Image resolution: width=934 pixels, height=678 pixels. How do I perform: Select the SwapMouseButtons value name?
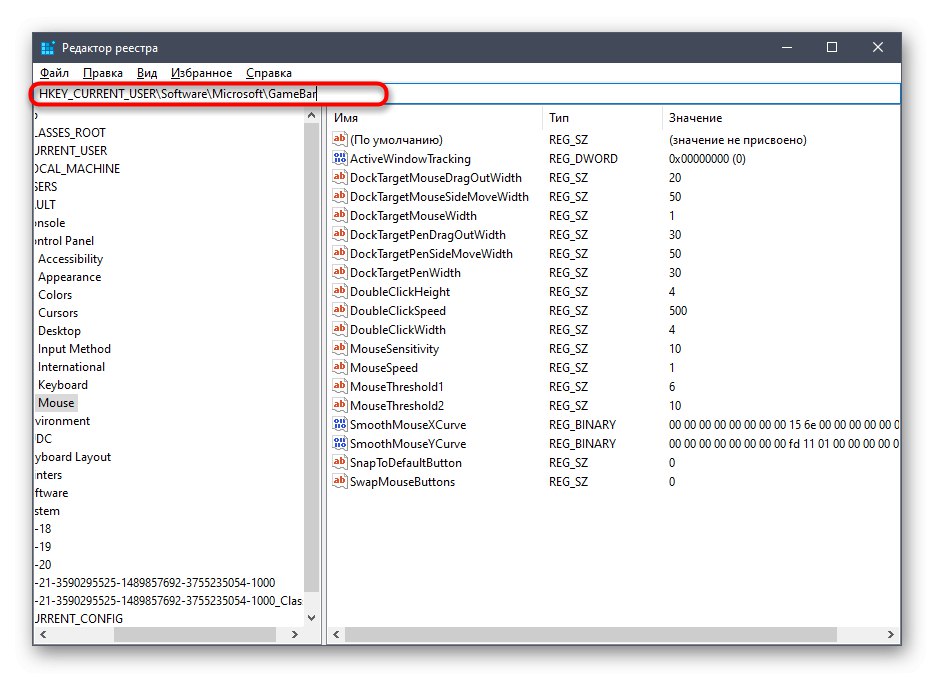[402, 481]
